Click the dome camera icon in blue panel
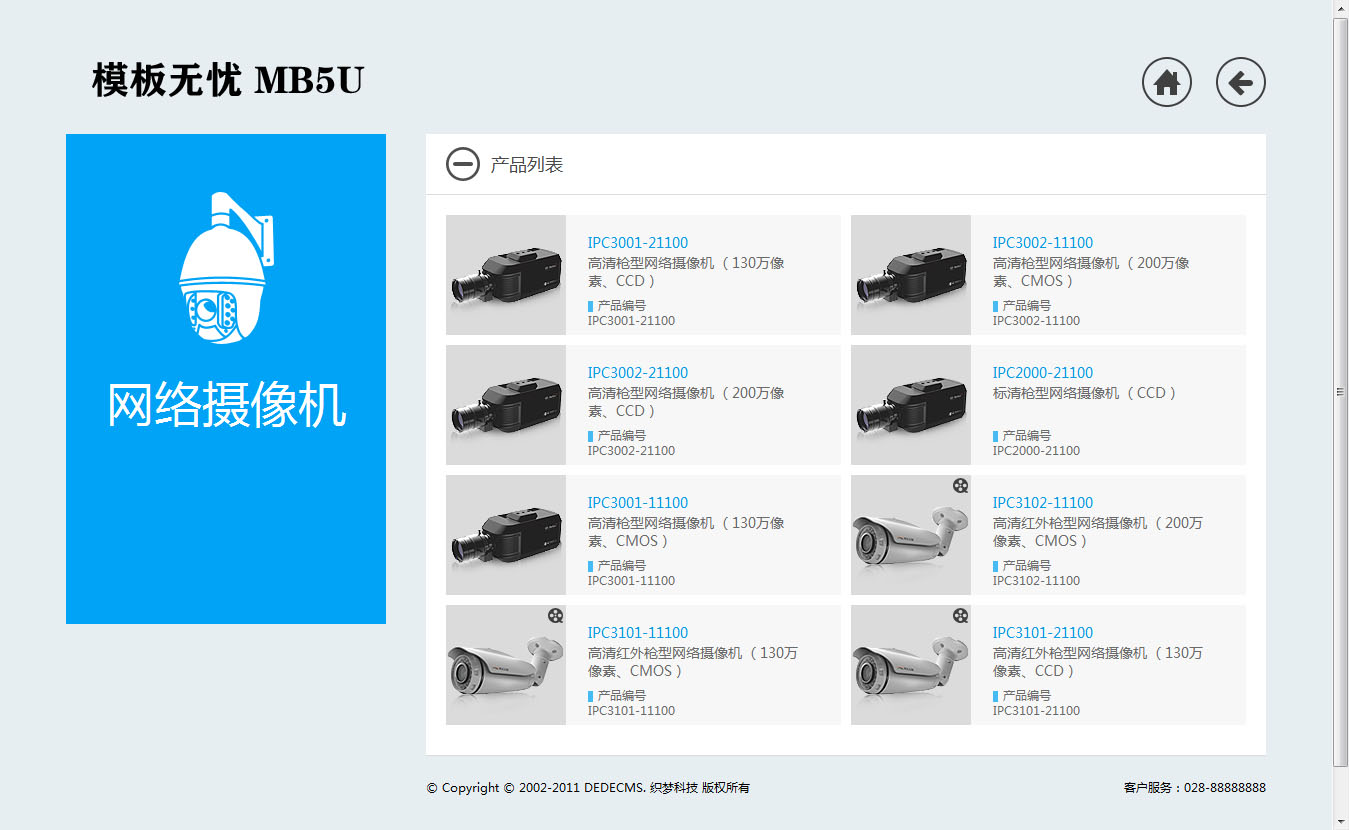The image size is (1349, 830). 225,270
